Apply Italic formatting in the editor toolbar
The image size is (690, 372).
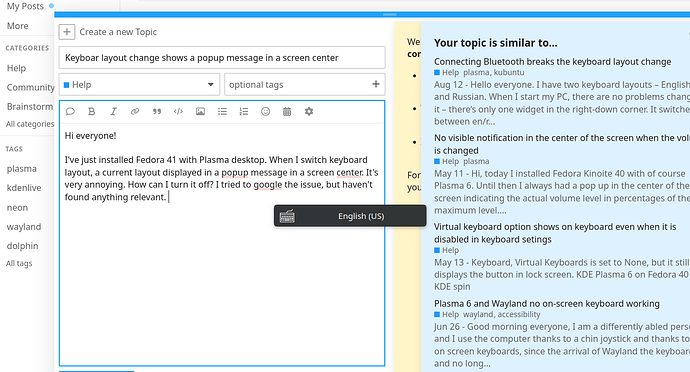[113, 111]
